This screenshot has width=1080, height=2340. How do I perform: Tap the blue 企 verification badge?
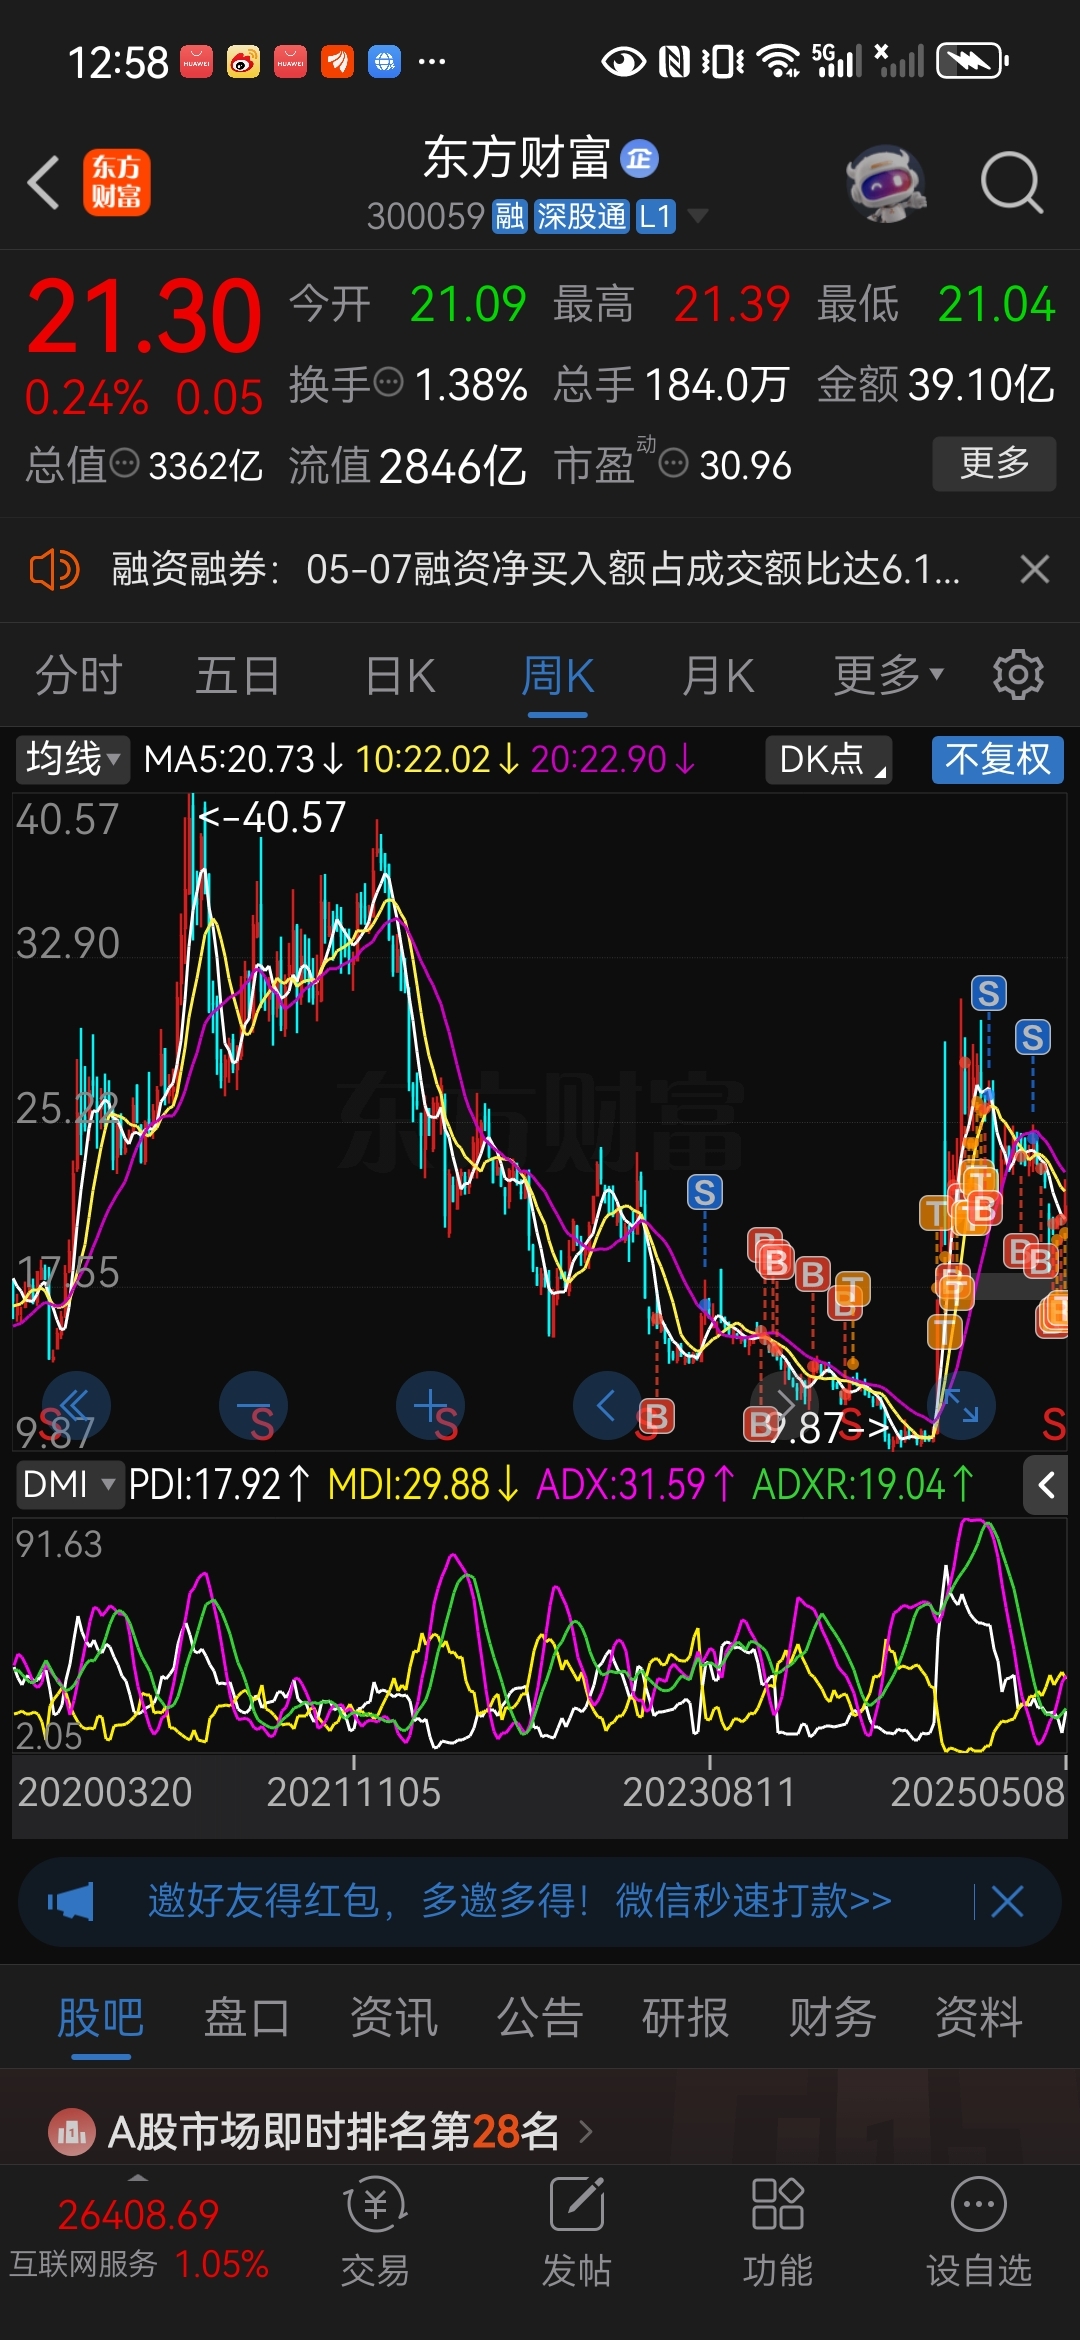click(x=639, y=159)
